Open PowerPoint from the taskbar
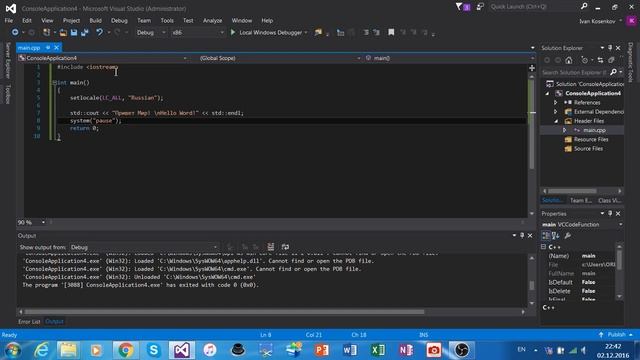 [322, 350]
